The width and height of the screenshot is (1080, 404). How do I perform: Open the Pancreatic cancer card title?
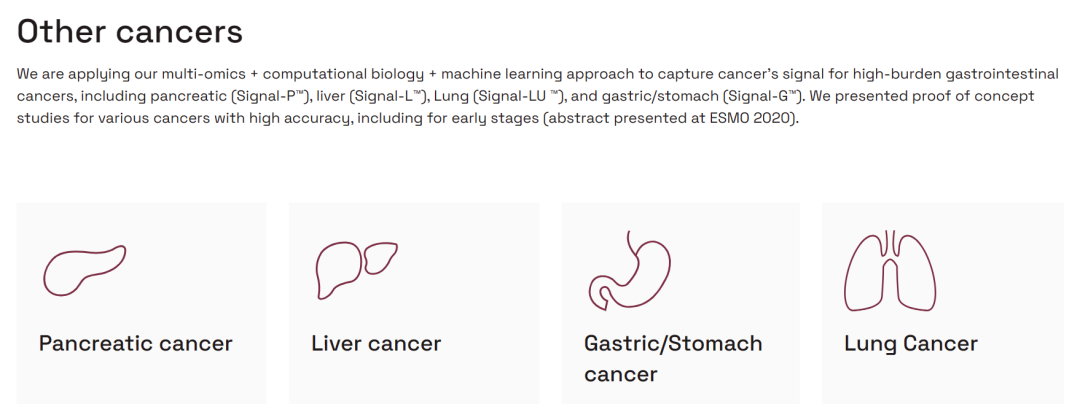[135, 344]
